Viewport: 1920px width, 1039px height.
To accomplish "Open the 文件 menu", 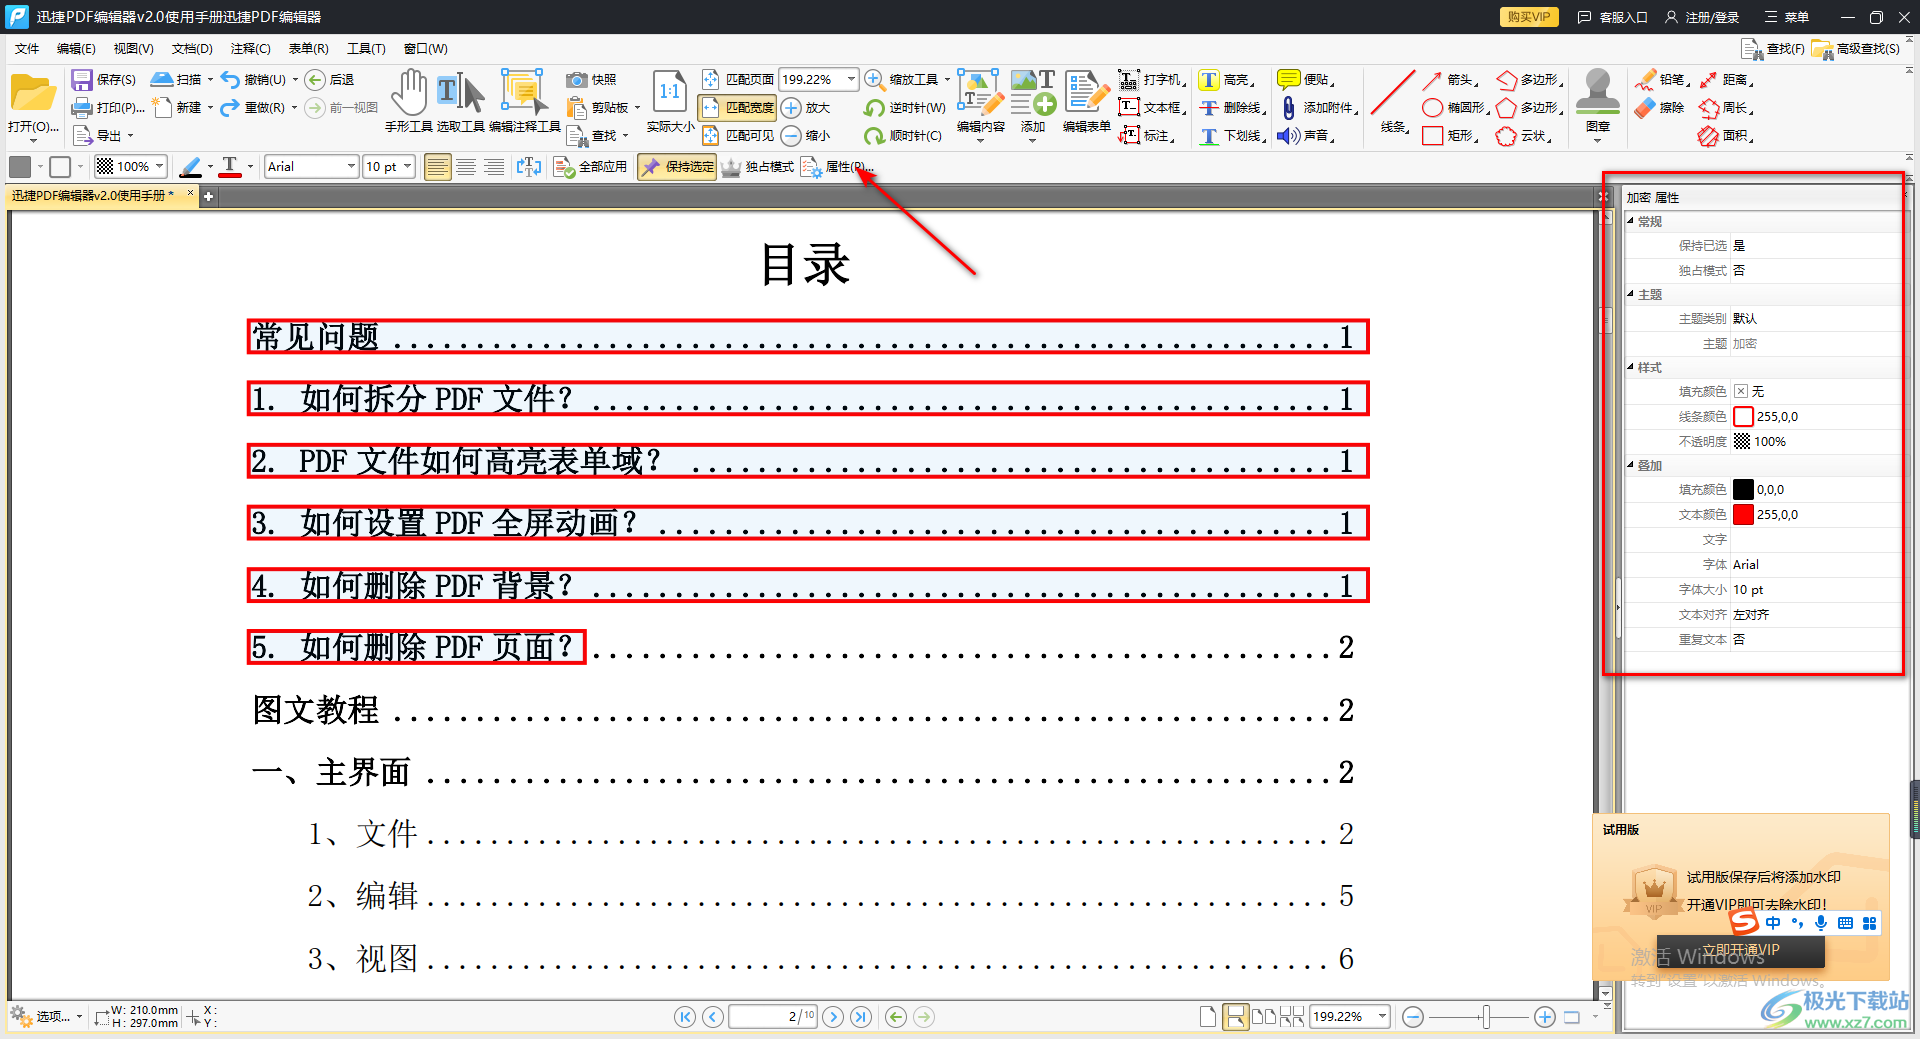I will 27,49.
